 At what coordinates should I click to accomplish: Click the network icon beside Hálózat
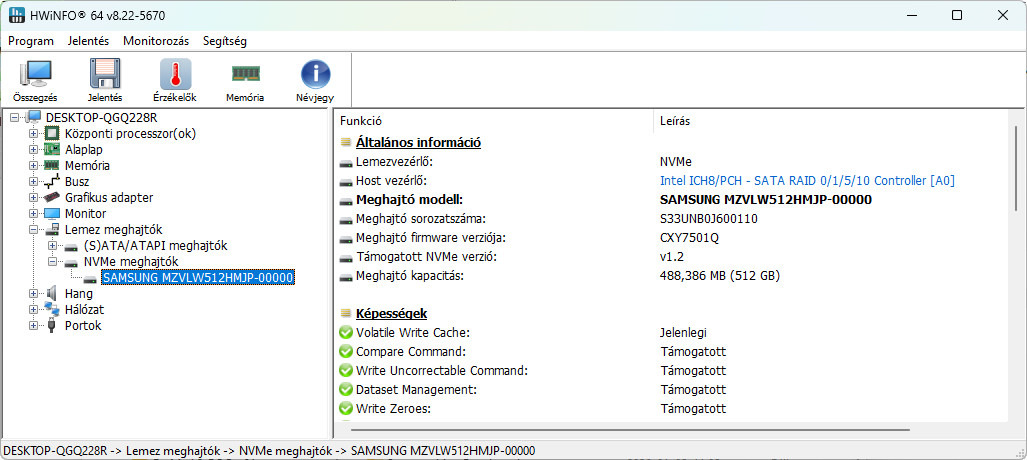[x=52, y=309]
